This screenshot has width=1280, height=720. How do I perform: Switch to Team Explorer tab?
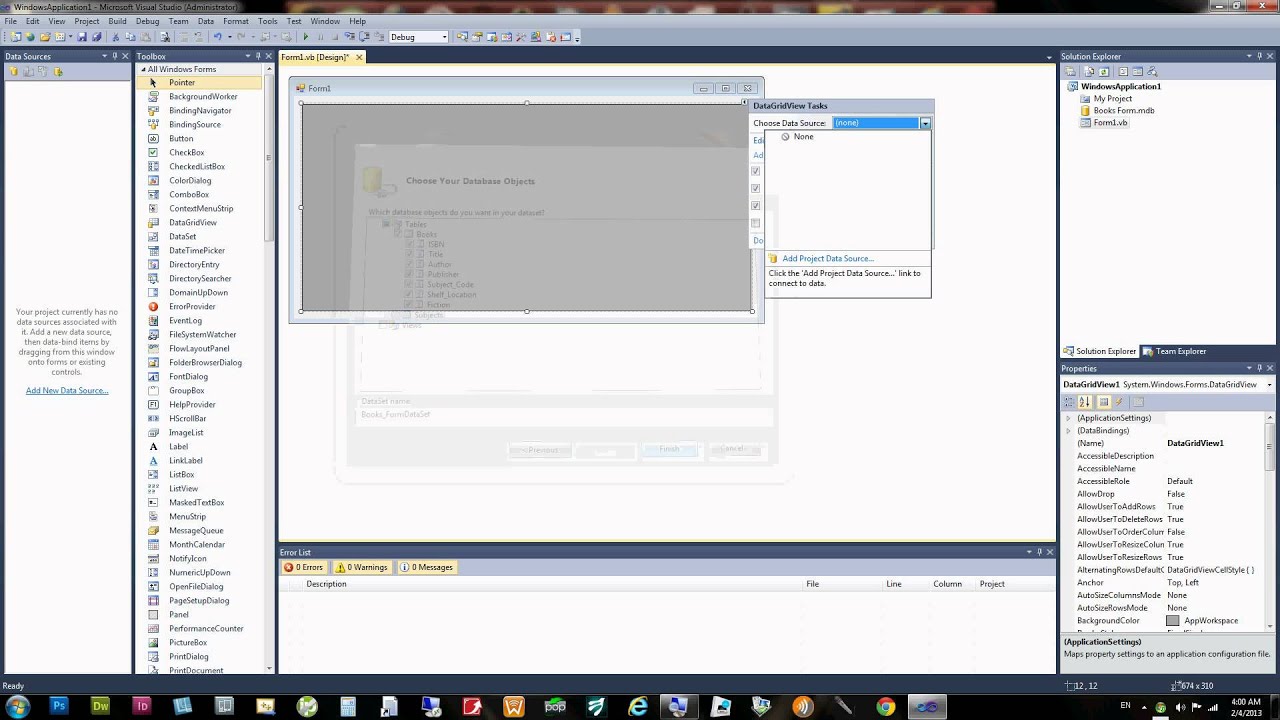tap(1175, 352)
